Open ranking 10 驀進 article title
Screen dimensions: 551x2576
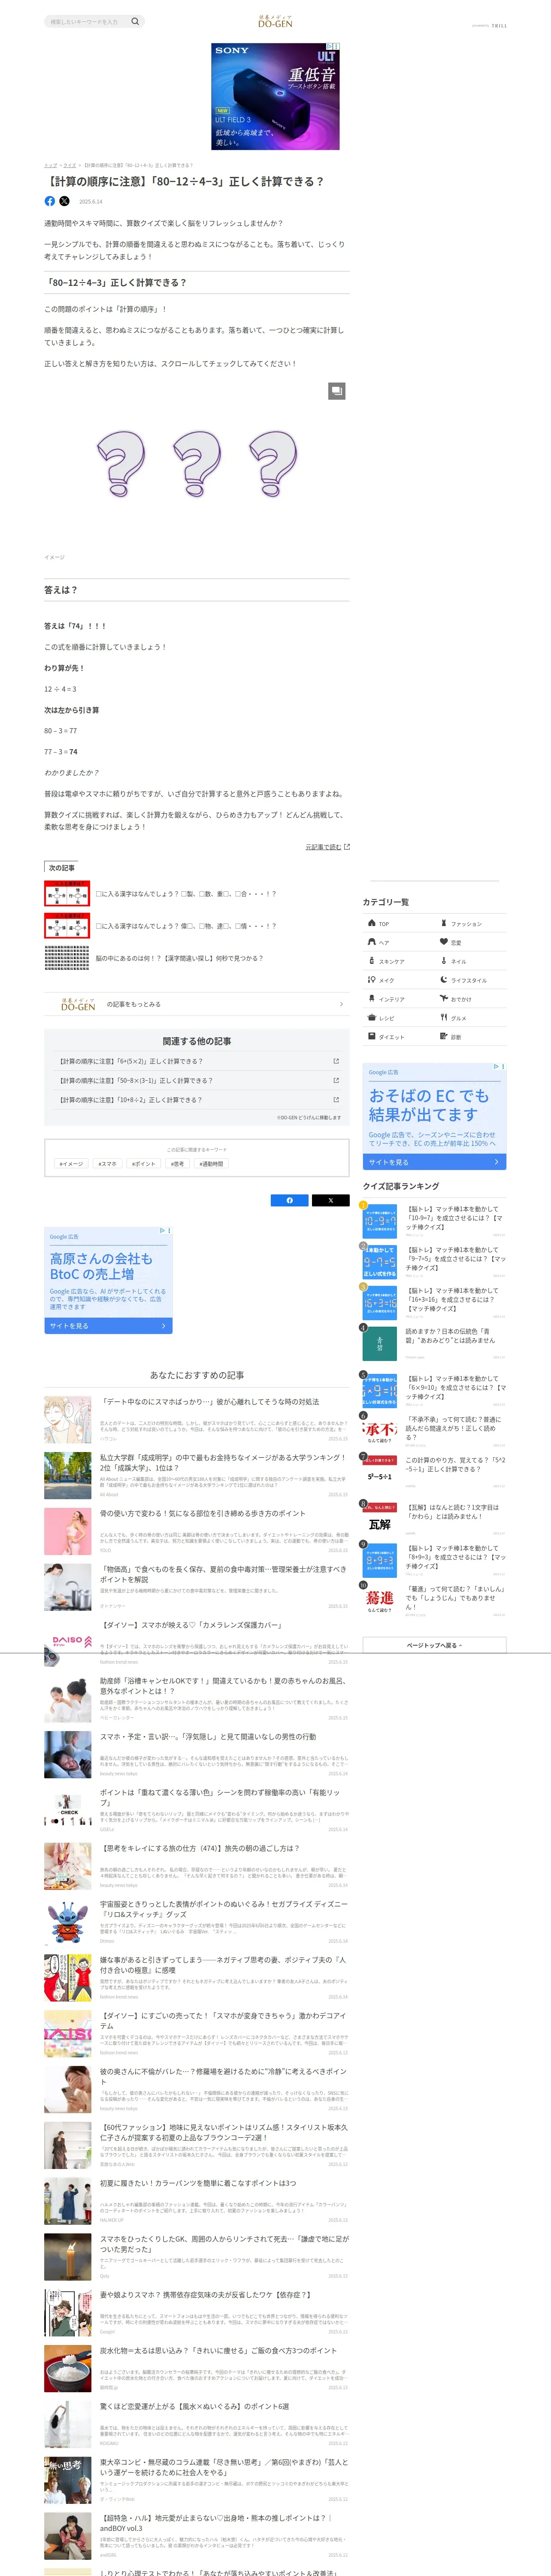click(x=455, y=1597)
